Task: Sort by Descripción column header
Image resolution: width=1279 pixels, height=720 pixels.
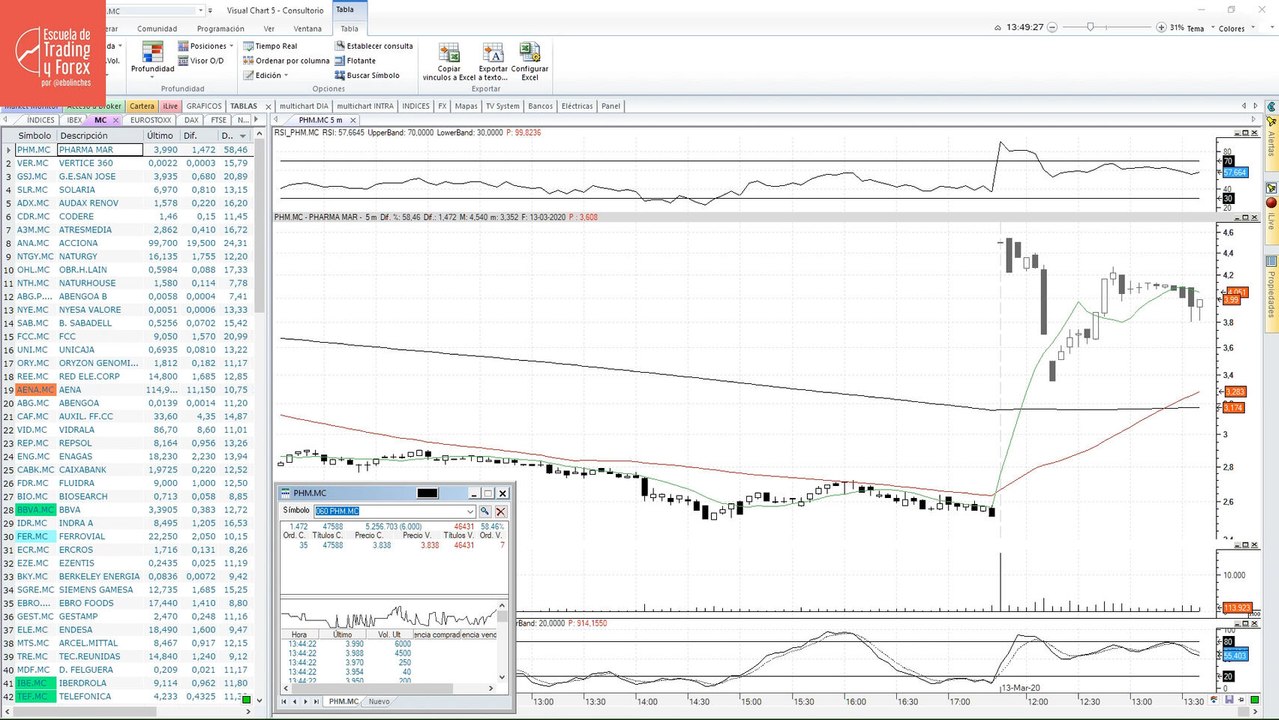Action: (98, 135)
